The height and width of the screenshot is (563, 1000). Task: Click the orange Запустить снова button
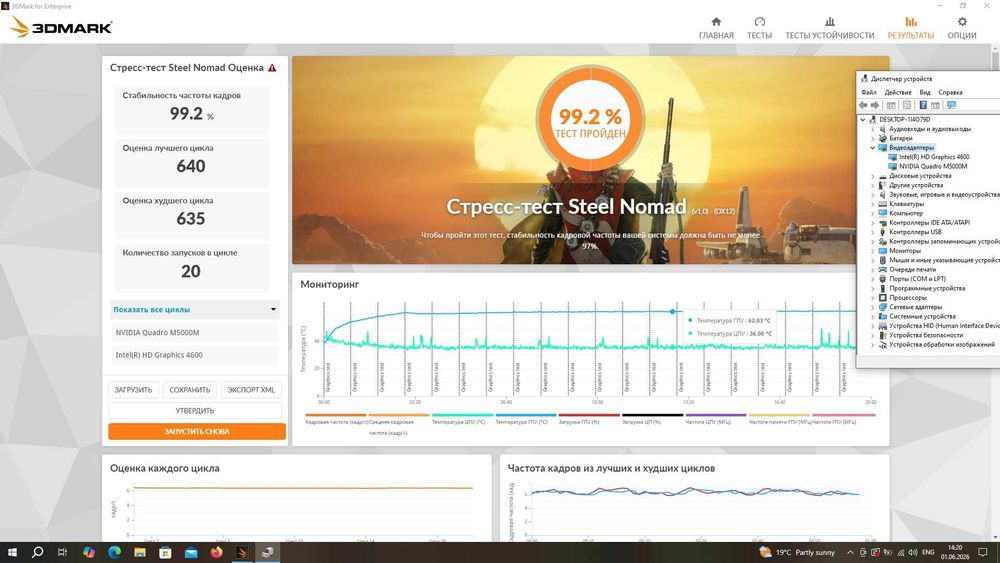click(x=196, y=432)
